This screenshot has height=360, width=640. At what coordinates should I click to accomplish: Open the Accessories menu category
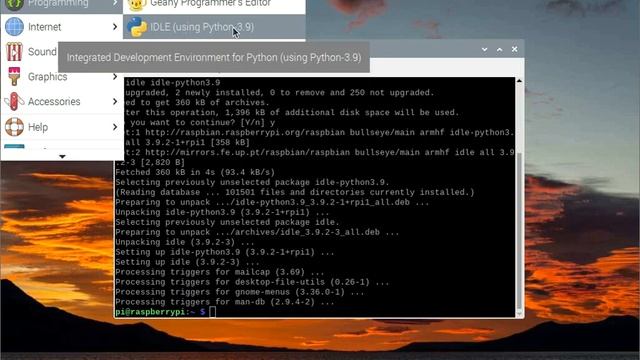[x=61, y=102]
